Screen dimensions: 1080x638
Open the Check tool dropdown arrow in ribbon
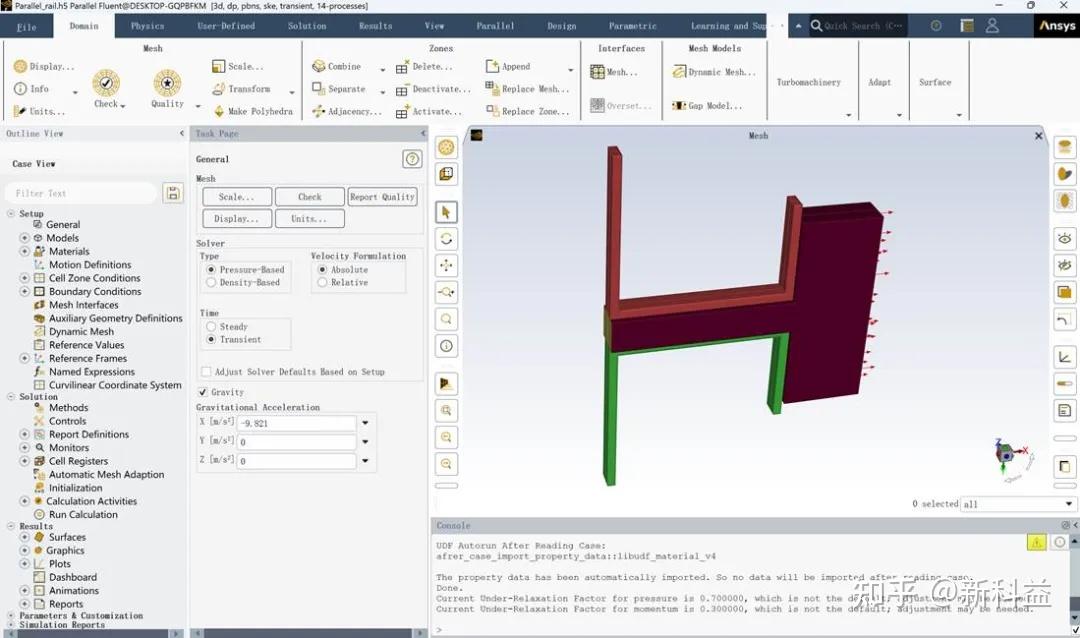click(x=123, y=106)
